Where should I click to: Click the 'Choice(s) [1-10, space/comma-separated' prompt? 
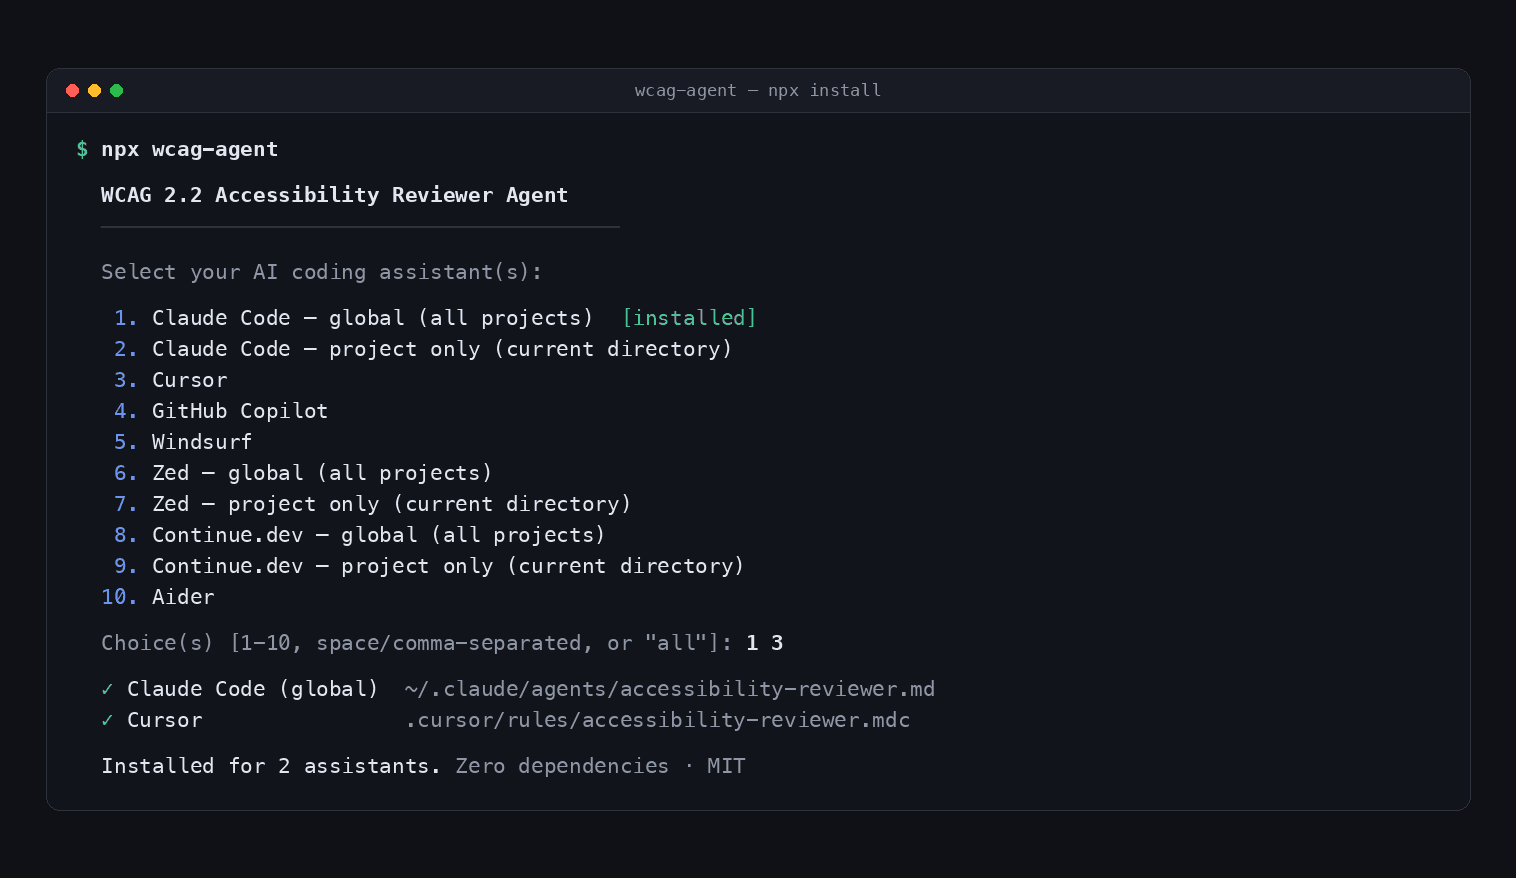coord(417,643)
